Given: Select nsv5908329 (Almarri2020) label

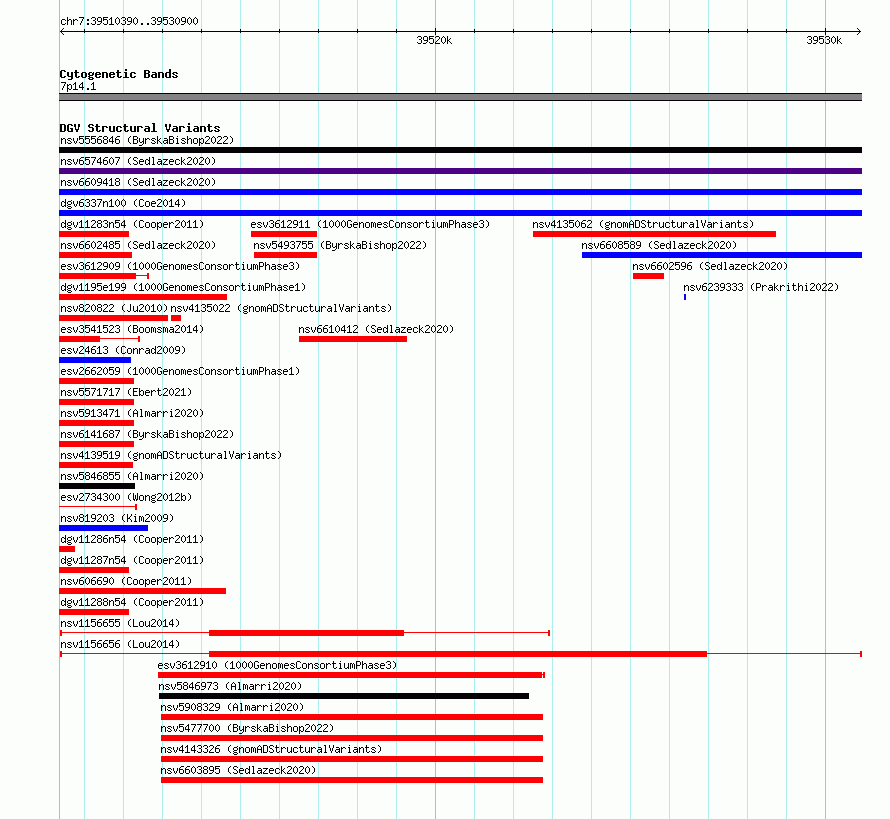Looking at the screenshot, I should (232, 707).
